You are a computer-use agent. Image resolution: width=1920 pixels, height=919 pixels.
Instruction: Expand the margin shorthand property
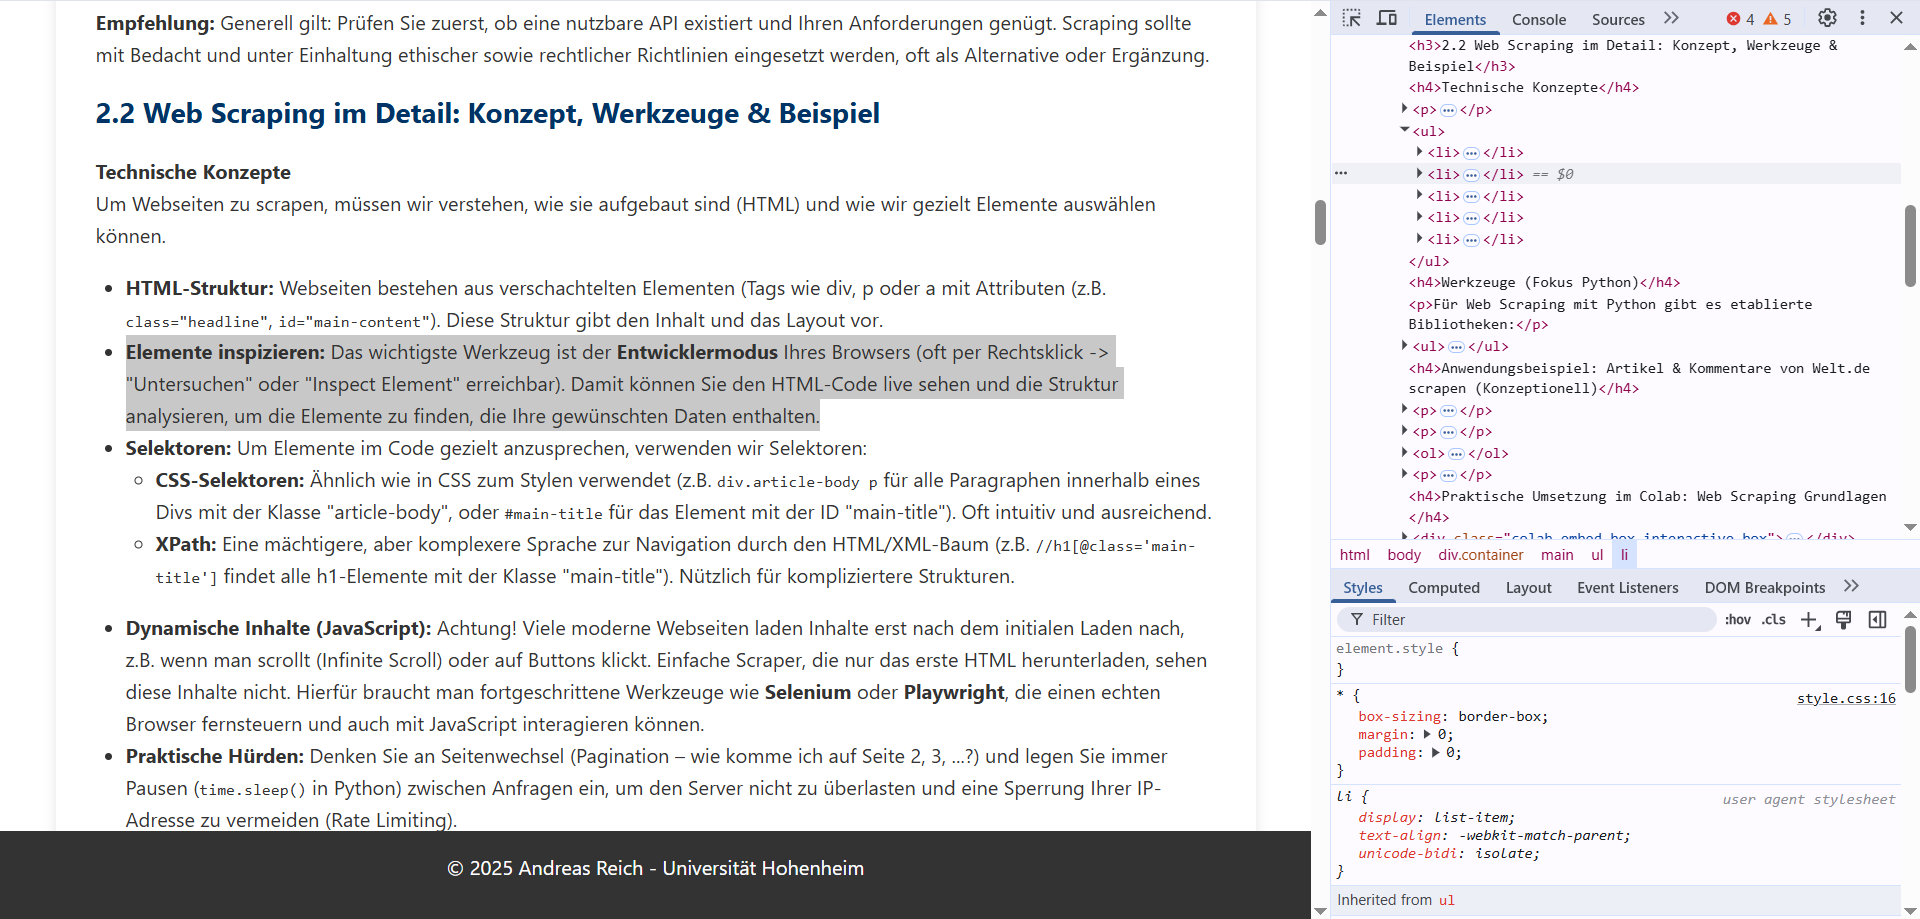coord(1427,734)
